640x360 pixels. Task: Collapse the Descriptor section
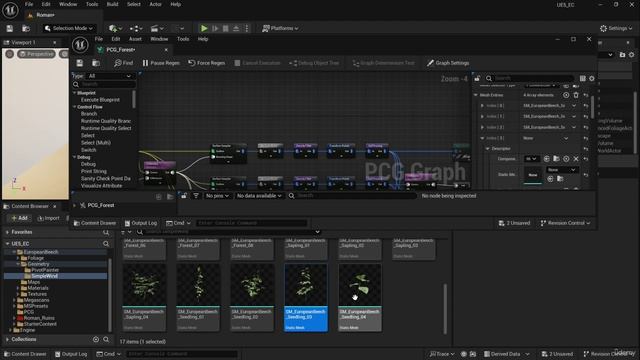pyautogui.click(x=487, y=149)
